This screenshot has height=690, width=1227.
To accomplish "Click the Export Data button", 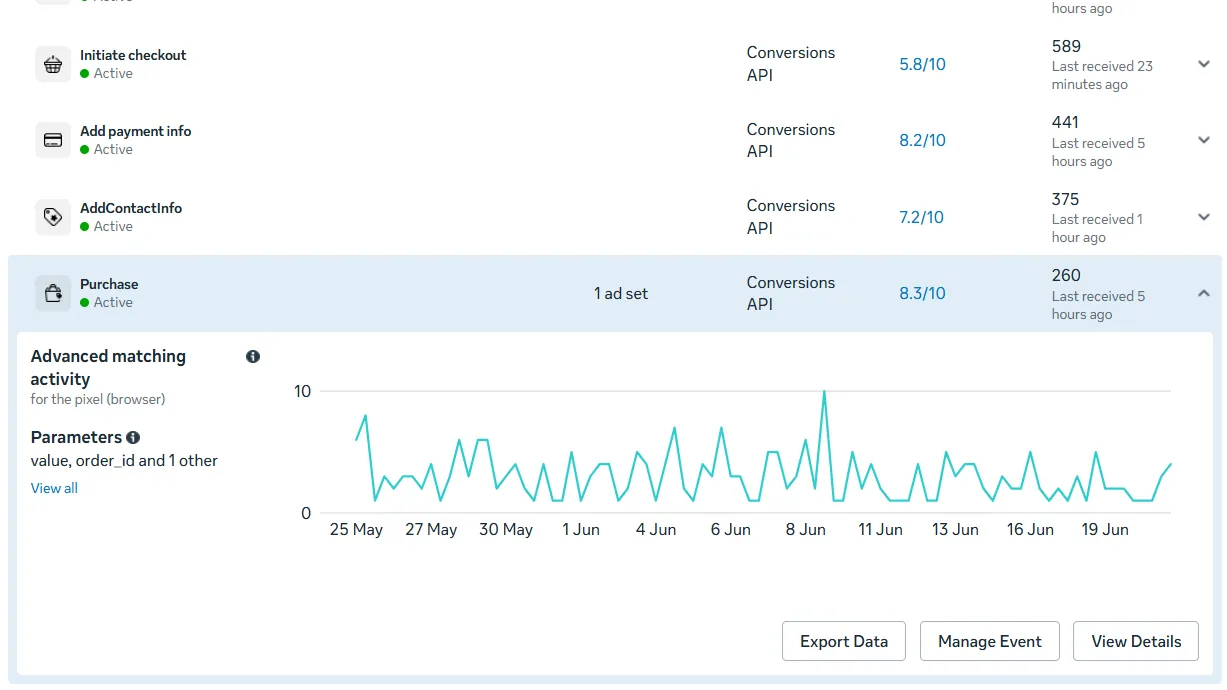I will pos(844,641).
